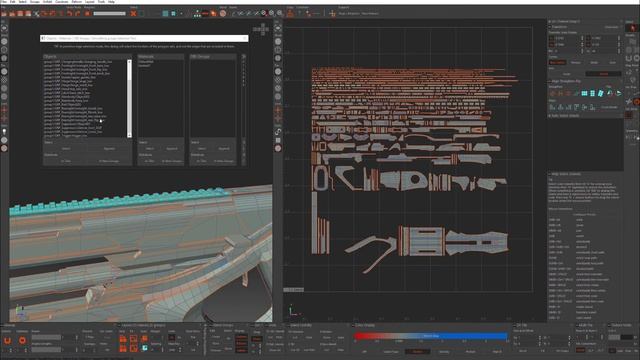Click Select under the Materials list
The width and height of the screenshot is (640, 360).
(x=150, y=149)
